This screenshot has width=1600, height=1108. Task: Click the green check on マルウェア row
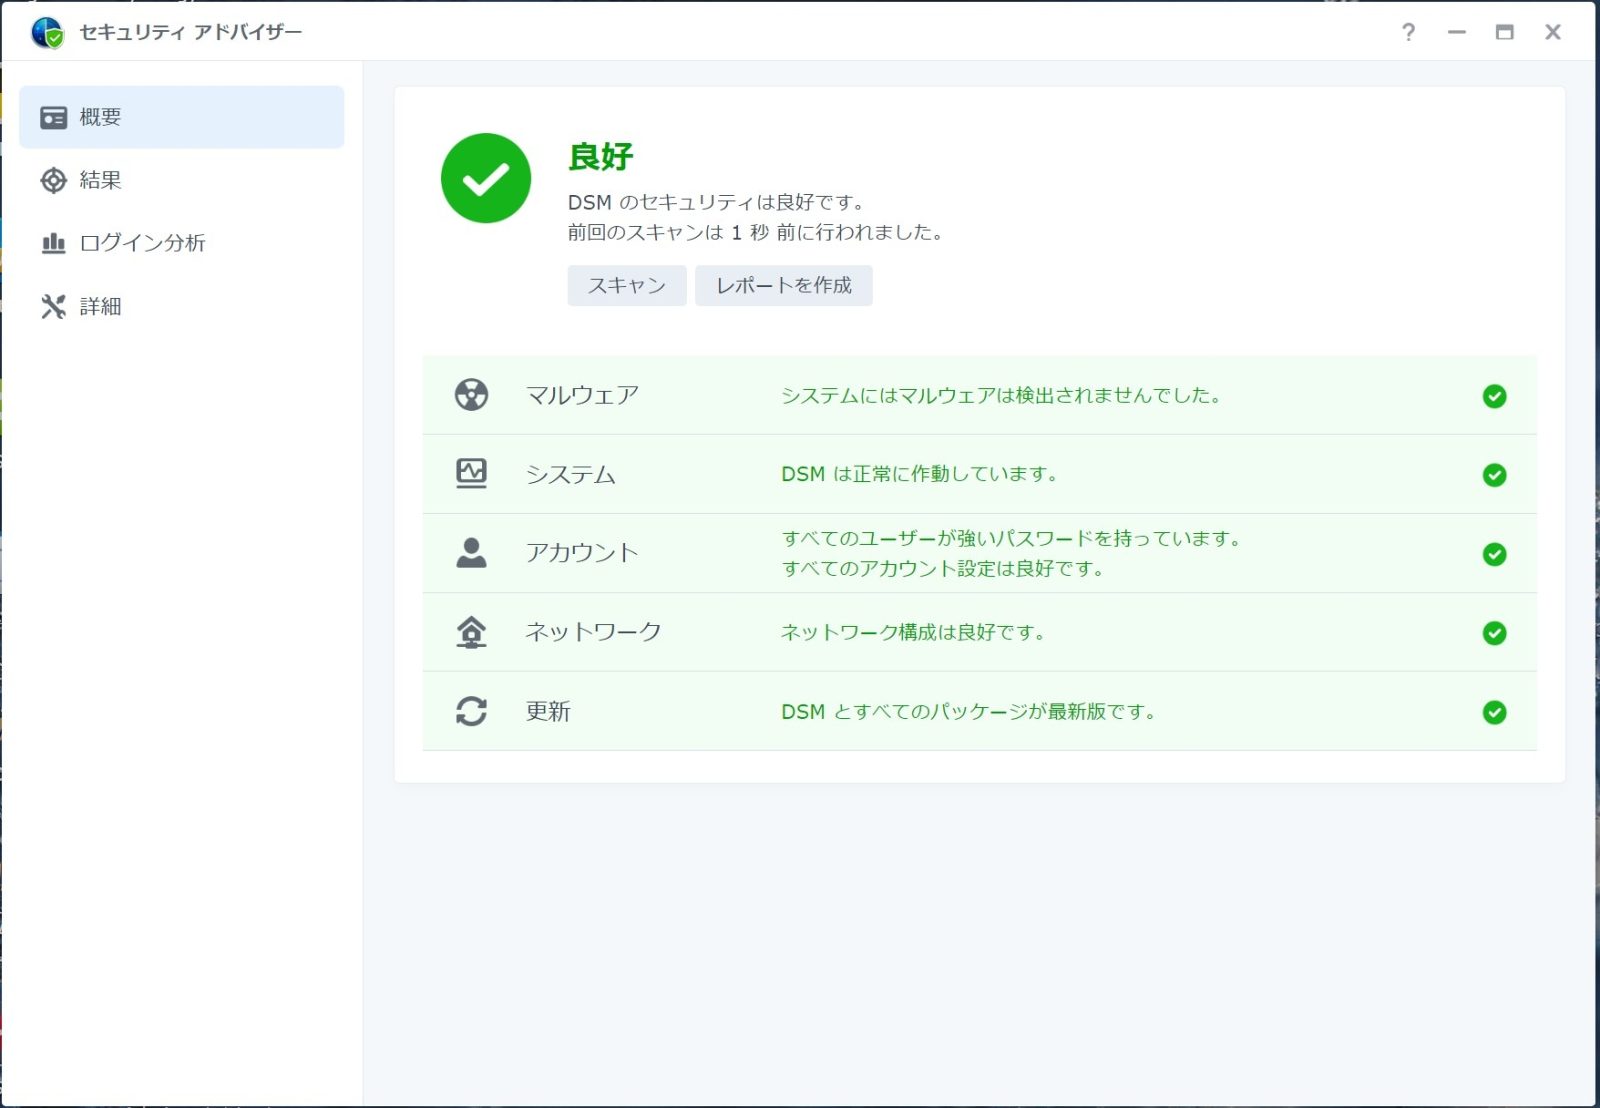coord(1494,396)
